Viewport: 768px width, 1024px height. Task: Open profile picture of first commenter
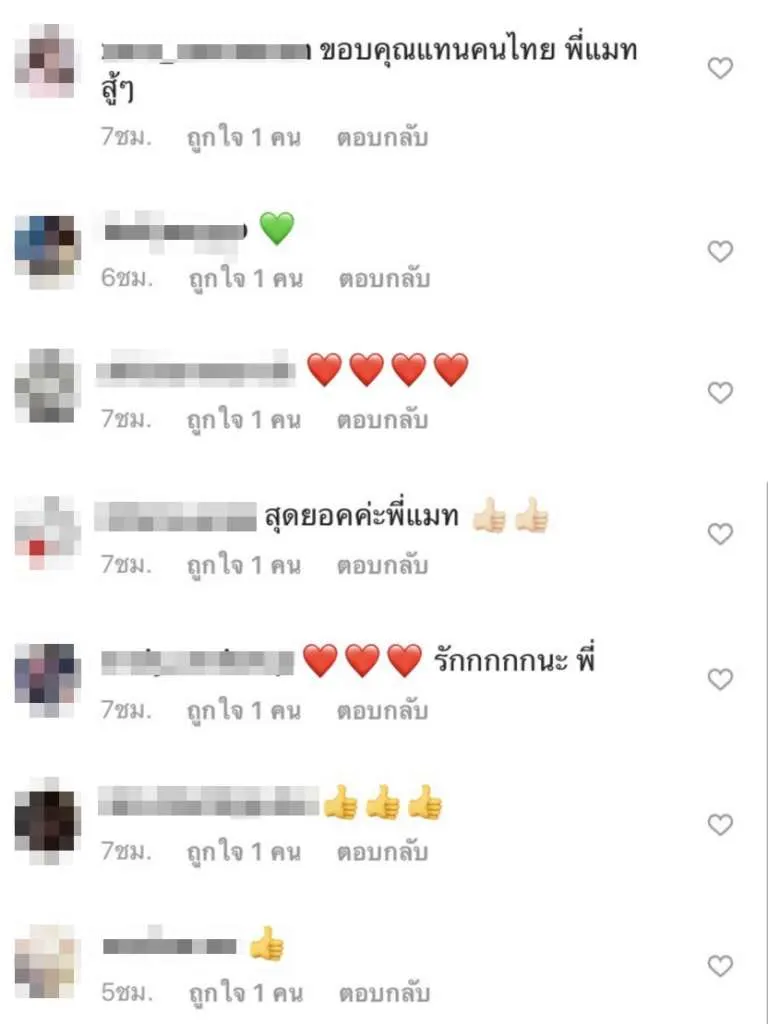coord(45,61)
